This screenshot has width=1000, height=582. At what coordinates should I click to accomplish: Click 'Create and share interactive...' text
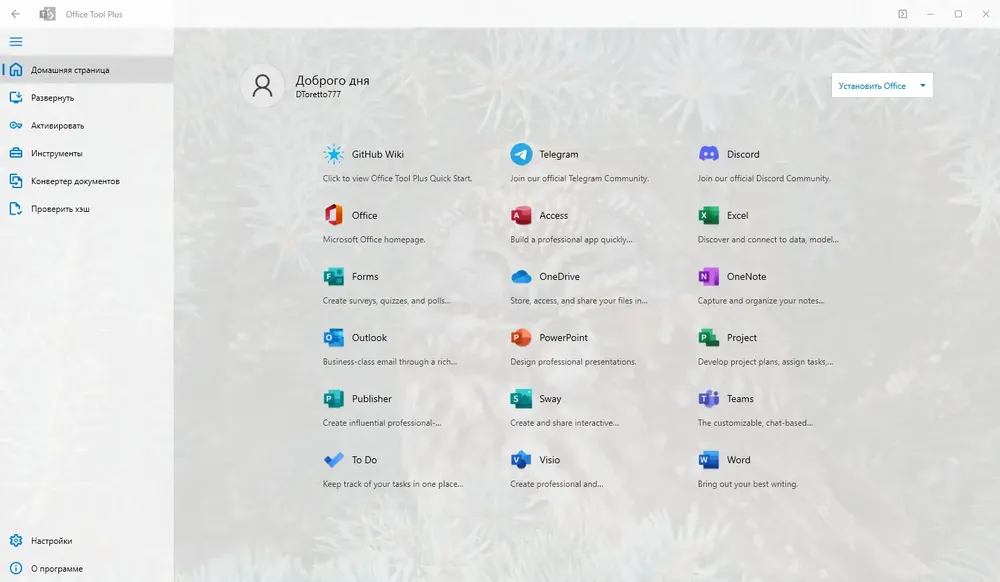(x=564, y=423)
